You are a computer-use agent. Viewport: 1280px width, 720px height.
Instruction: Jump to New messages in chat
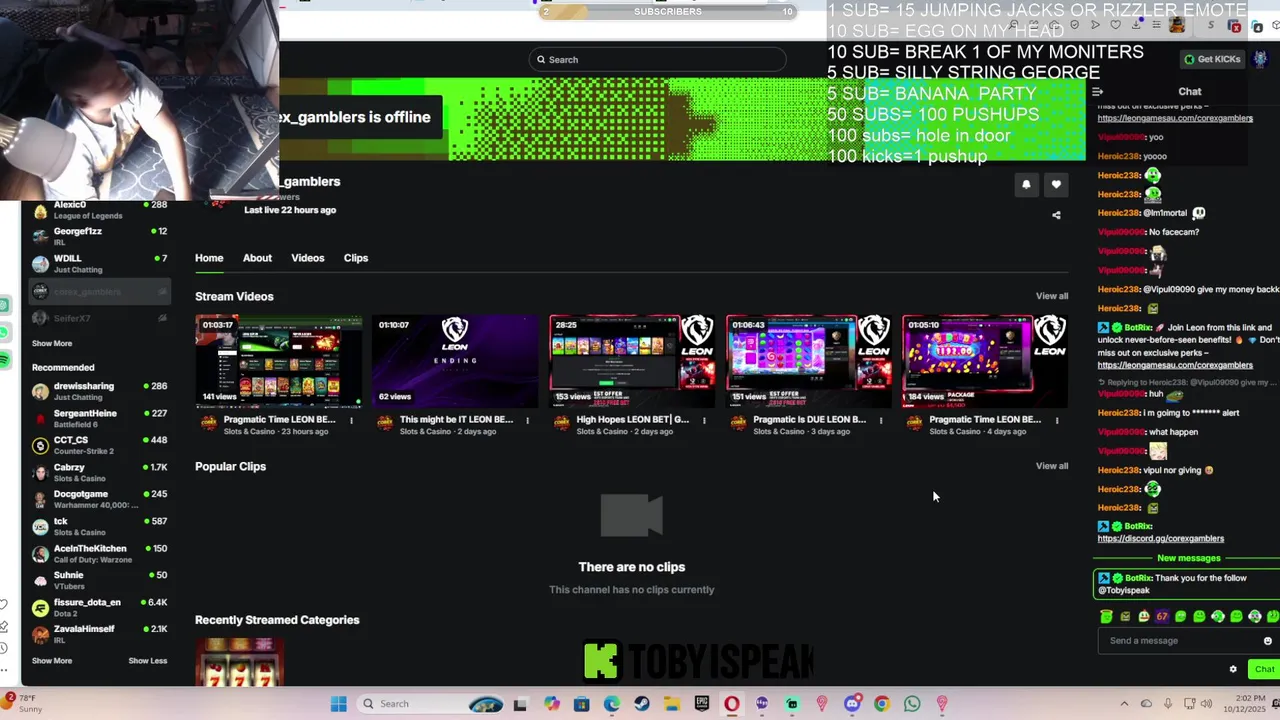click(x=1188, y=558)
